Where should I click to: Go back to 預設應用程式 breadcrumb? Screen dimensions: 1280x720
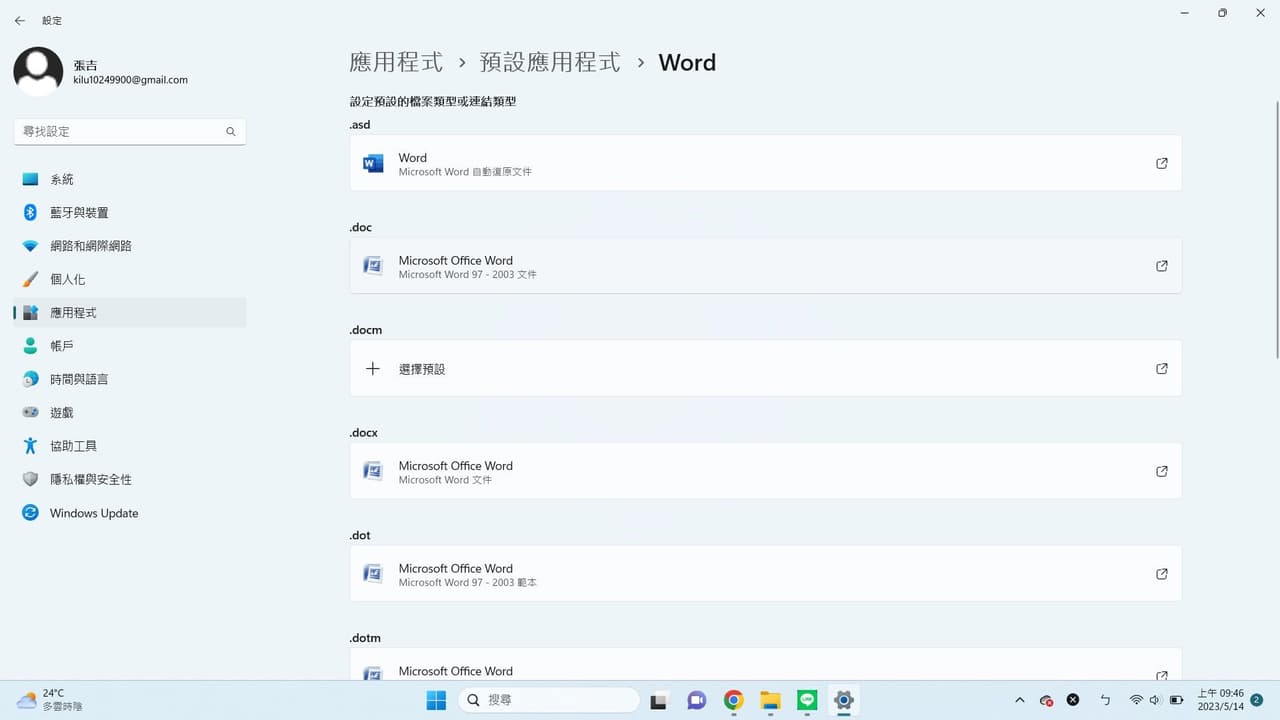(x=550, y=62)
